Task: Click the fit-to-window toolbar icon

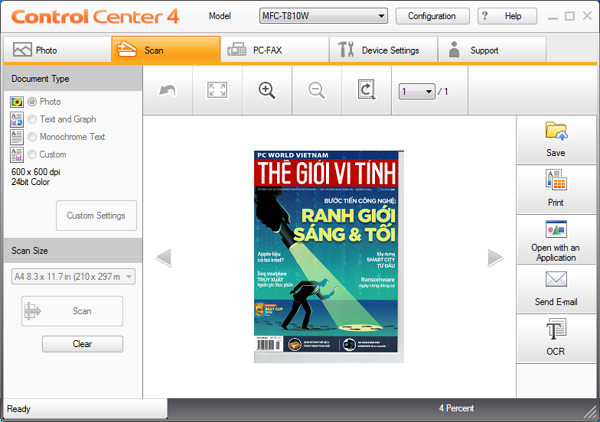Action: click(217, 91)
